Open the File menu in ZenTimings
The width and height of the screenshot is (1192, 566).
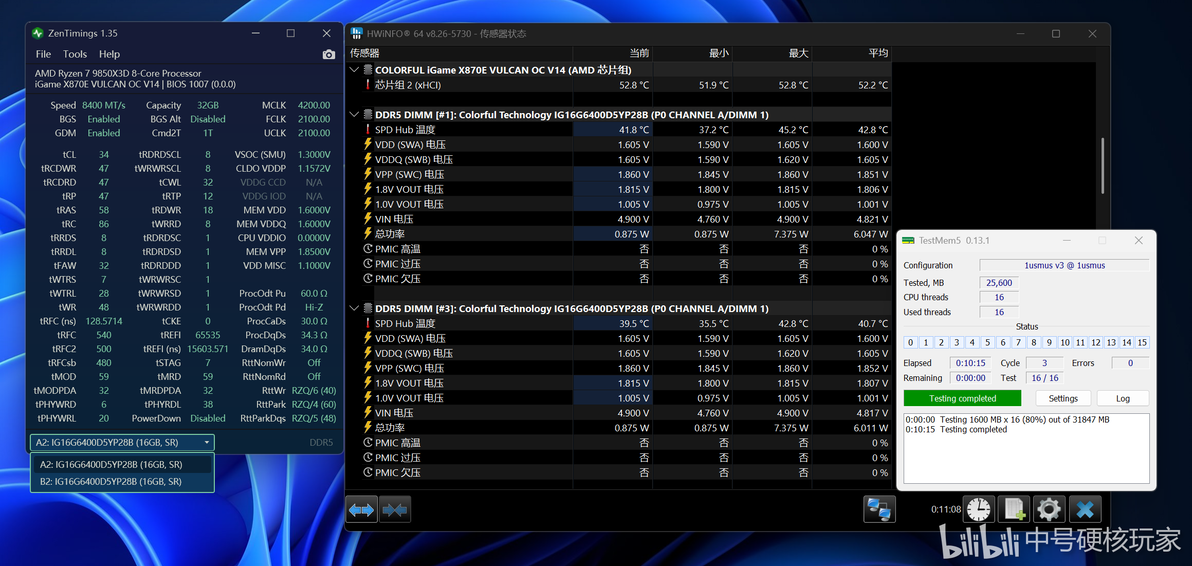43,55
